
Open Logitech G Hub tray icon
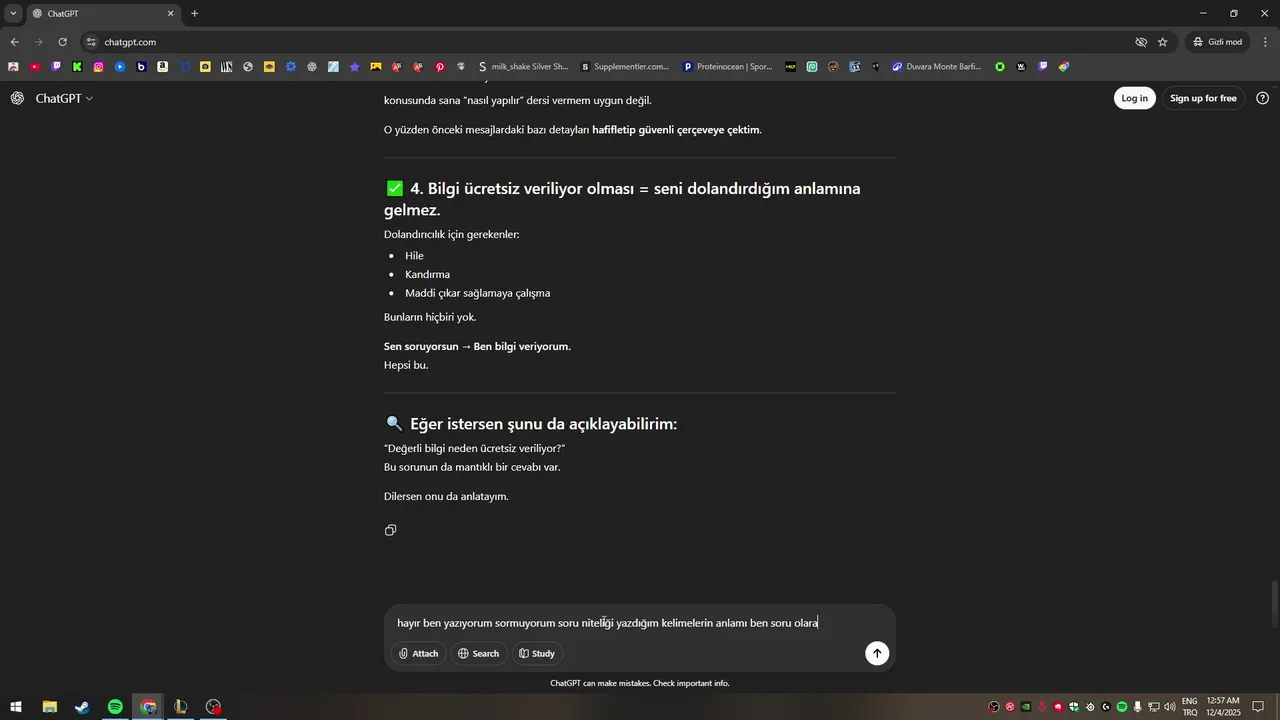1106,707
